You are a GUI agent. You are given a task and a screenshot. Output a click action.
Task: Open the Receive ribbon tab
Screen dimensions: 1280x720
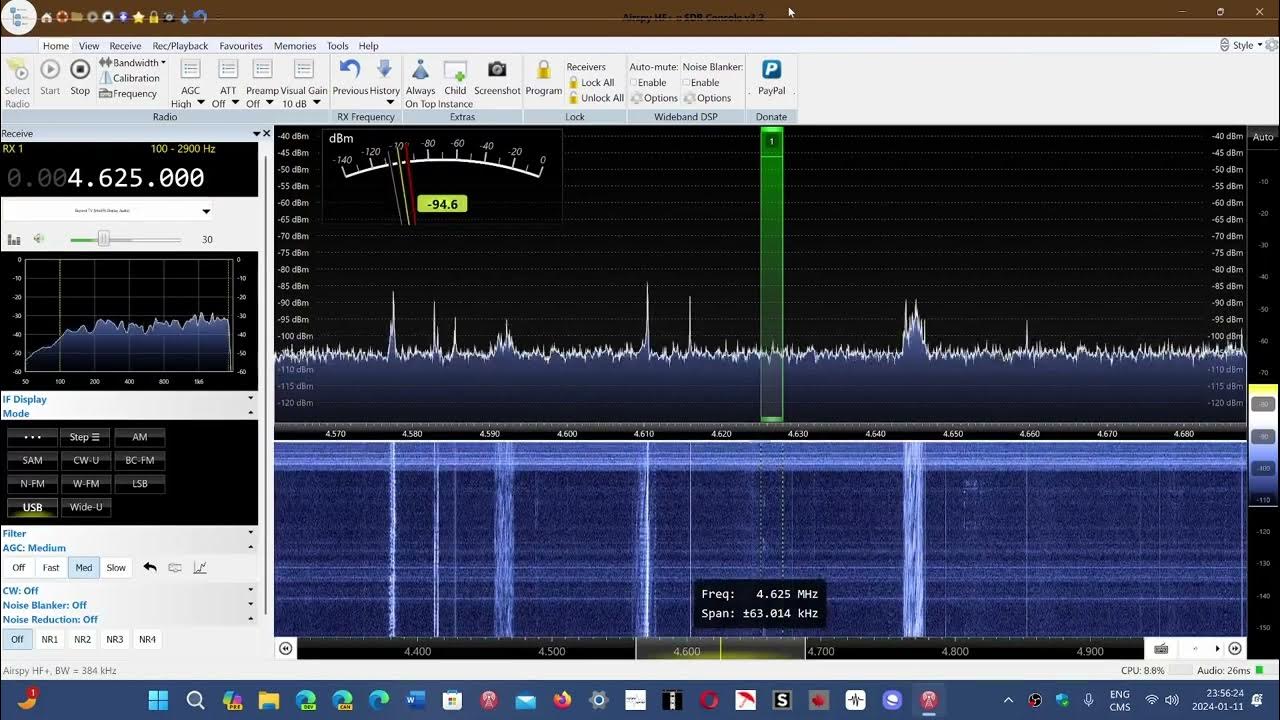pyautogui.click(x=125, y=46)
